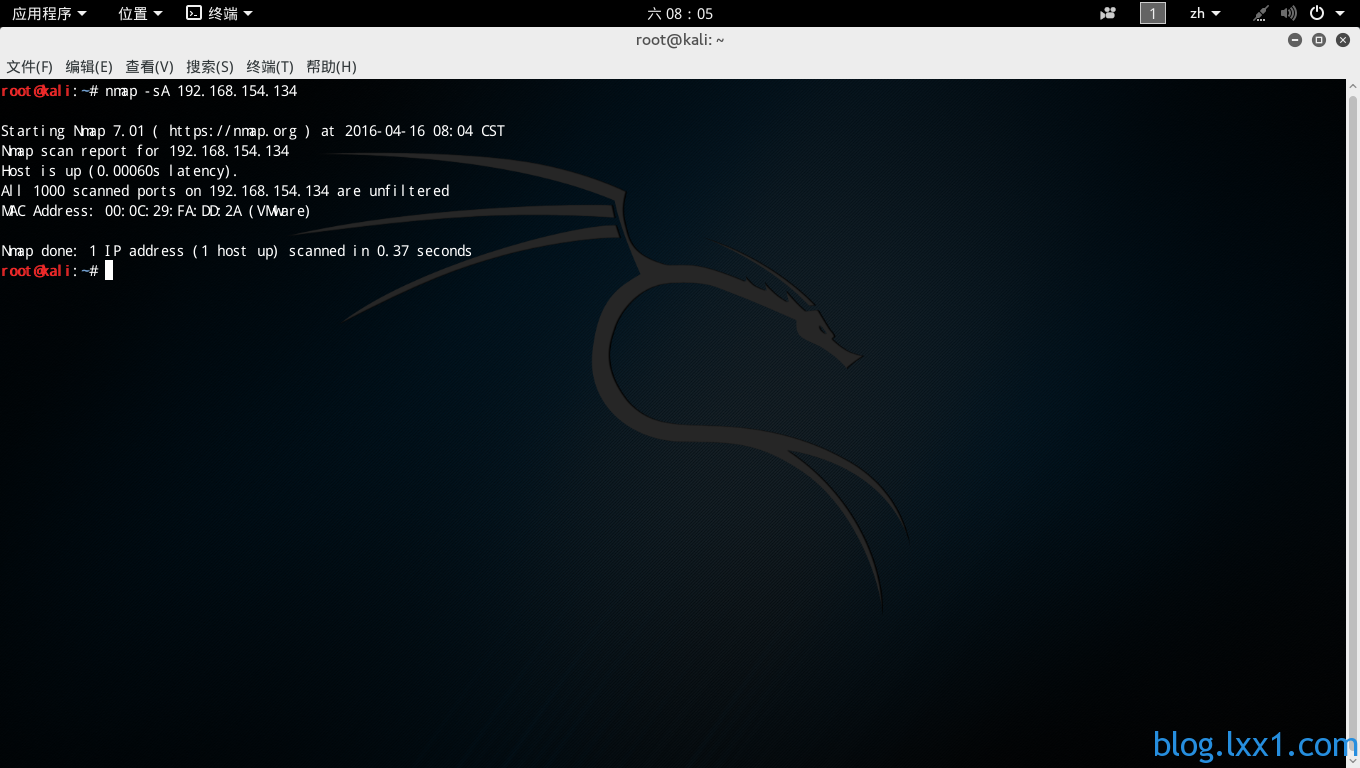Open the 应用程序 applications menu
Image resolution: width=1360 pixels, height=768 pixels.
point(49,13)
